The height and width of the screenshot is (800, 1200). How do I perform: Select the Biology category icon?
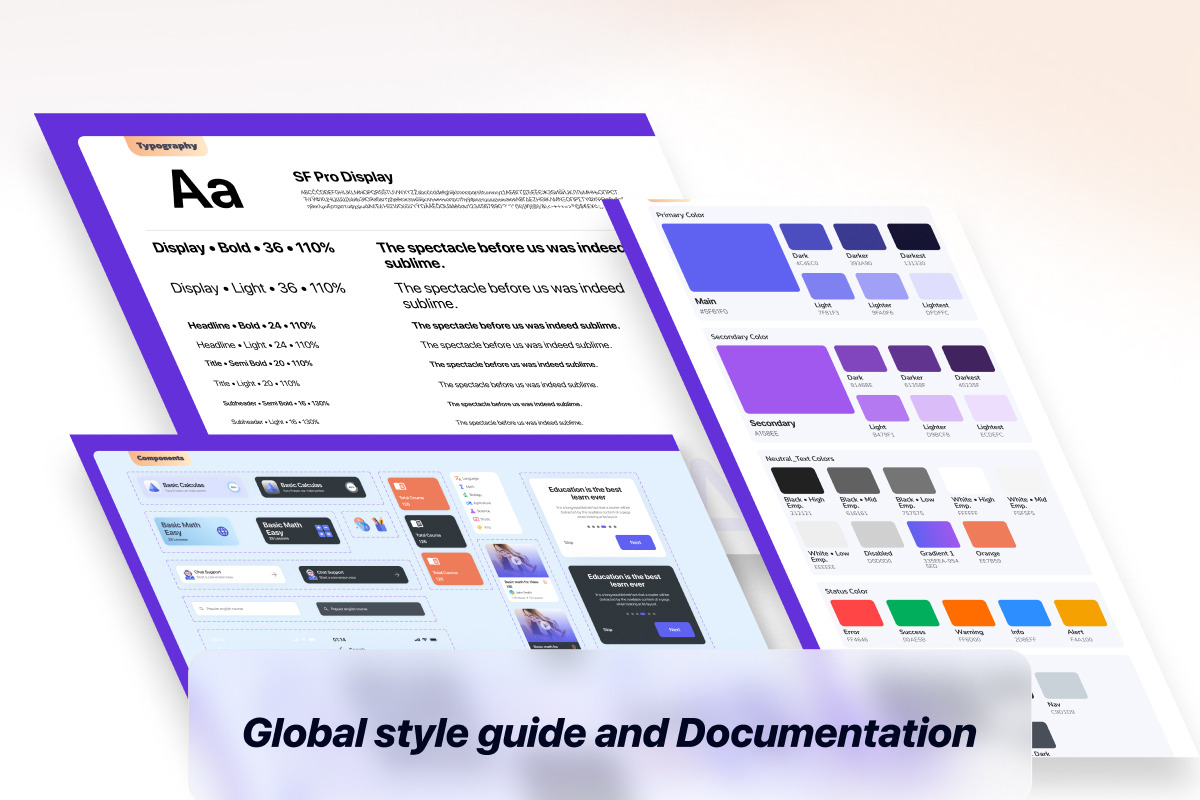[464, 495]
